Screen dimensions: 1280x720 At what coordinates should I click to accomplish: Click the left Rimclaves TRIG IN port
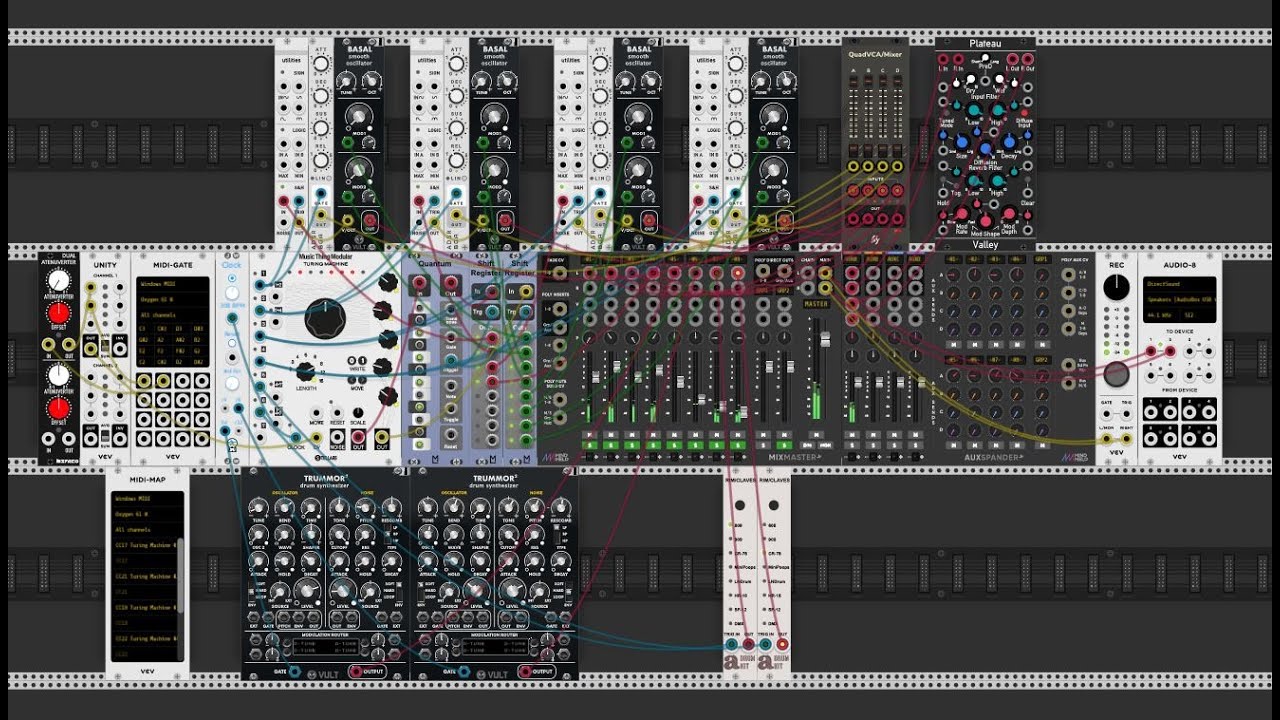click(x=731, y=644)
